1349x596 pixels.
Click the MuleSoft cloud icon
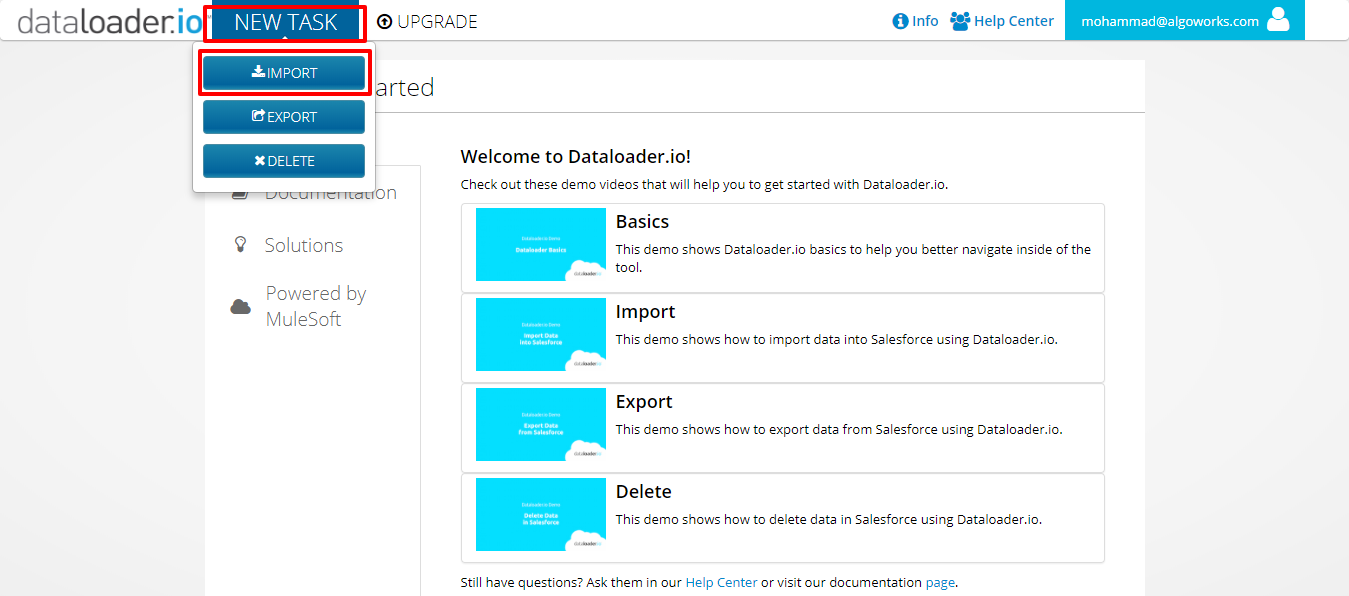(240, 307)
